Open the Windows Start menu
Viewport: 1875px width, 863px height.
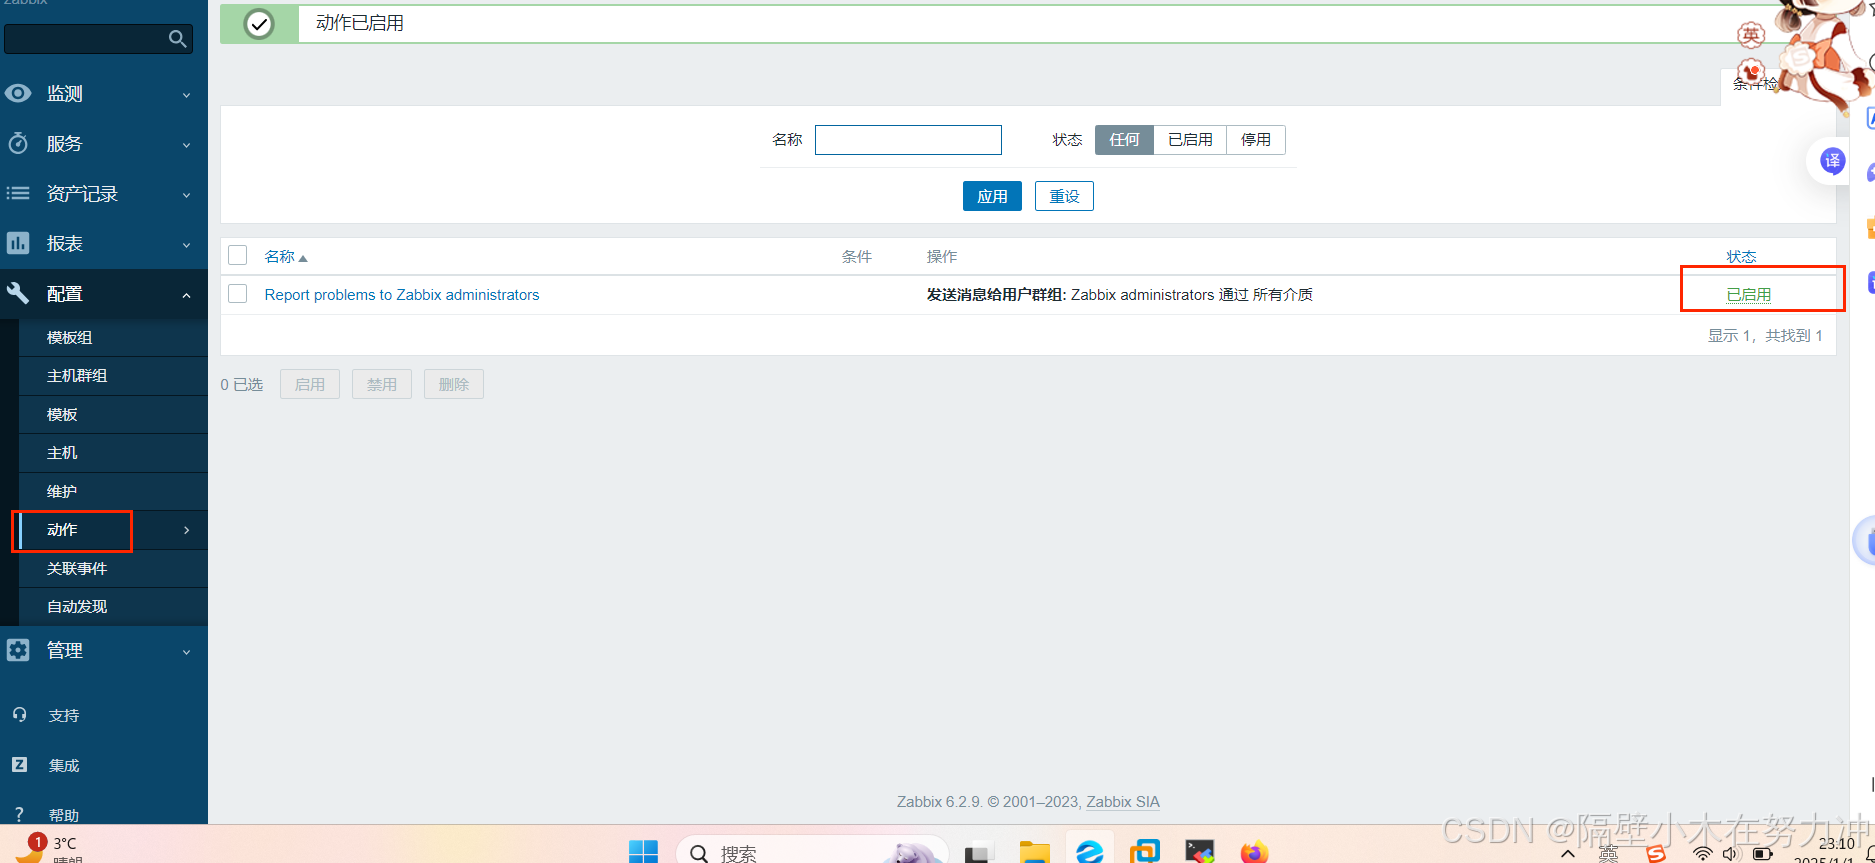643,852
